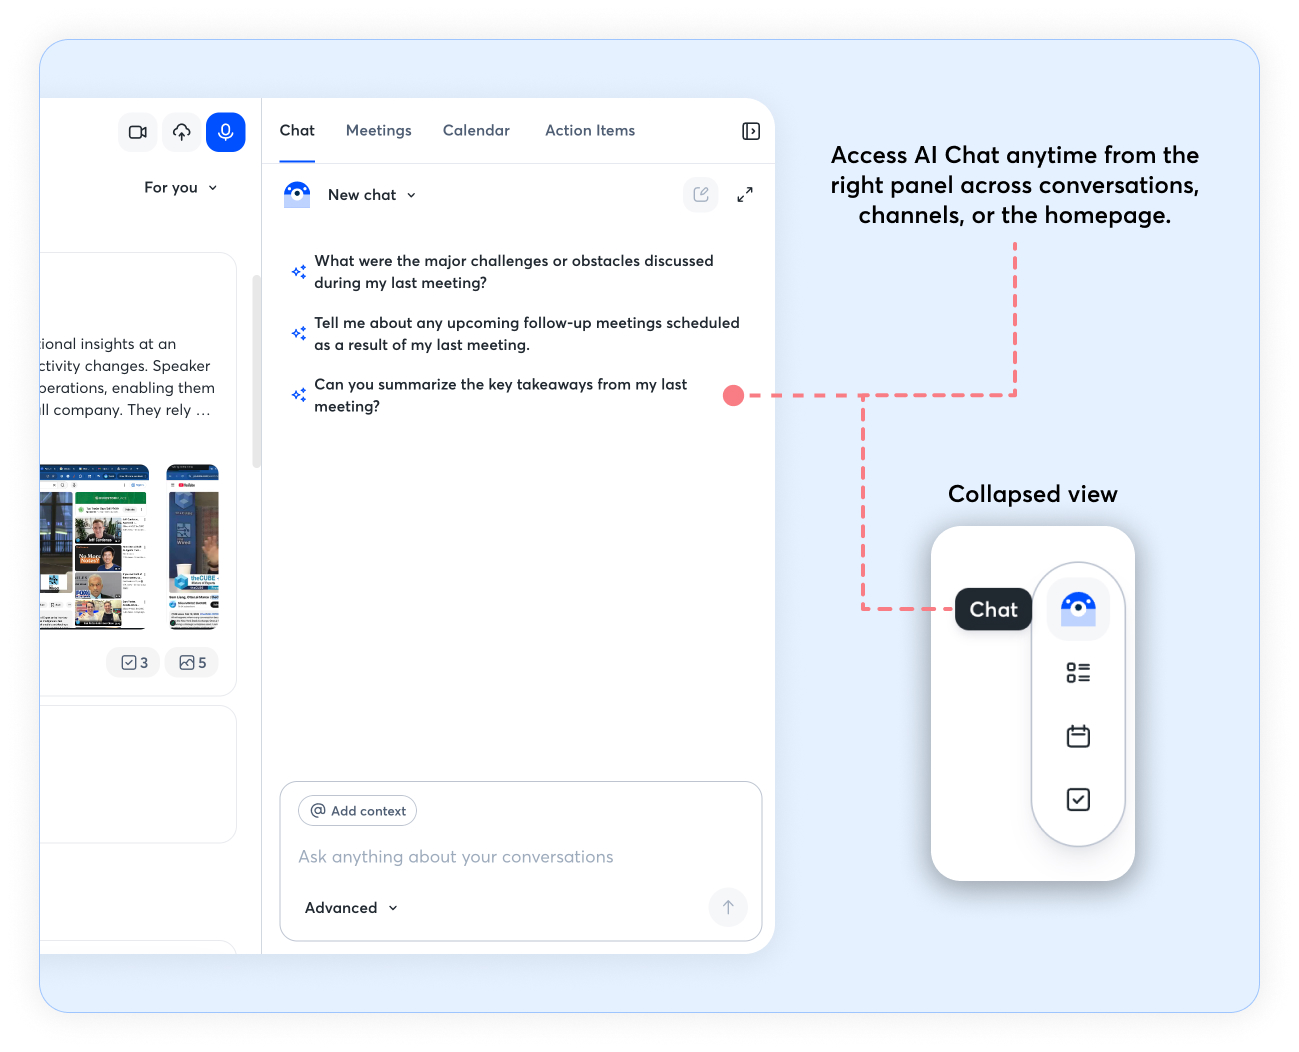Open the For you dropdown
The height and width of the screenshot is (1052, 1299).
181,188
